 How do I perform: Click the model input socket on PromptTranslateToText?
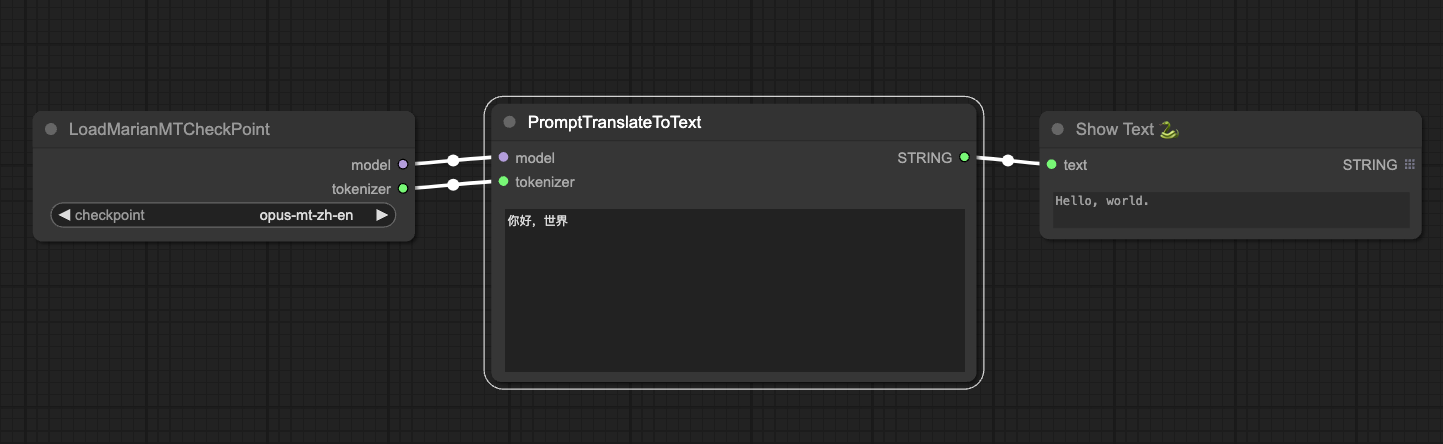503,157
